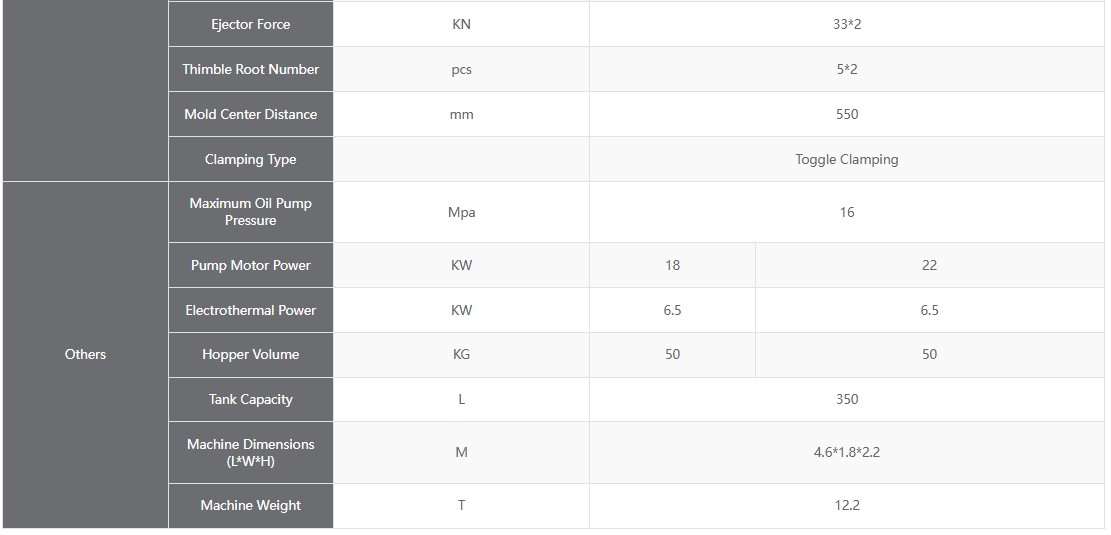The image size is (1111, 535).
Task: Click the Hopper Volume label cell
Action: (x=250, y=354)
